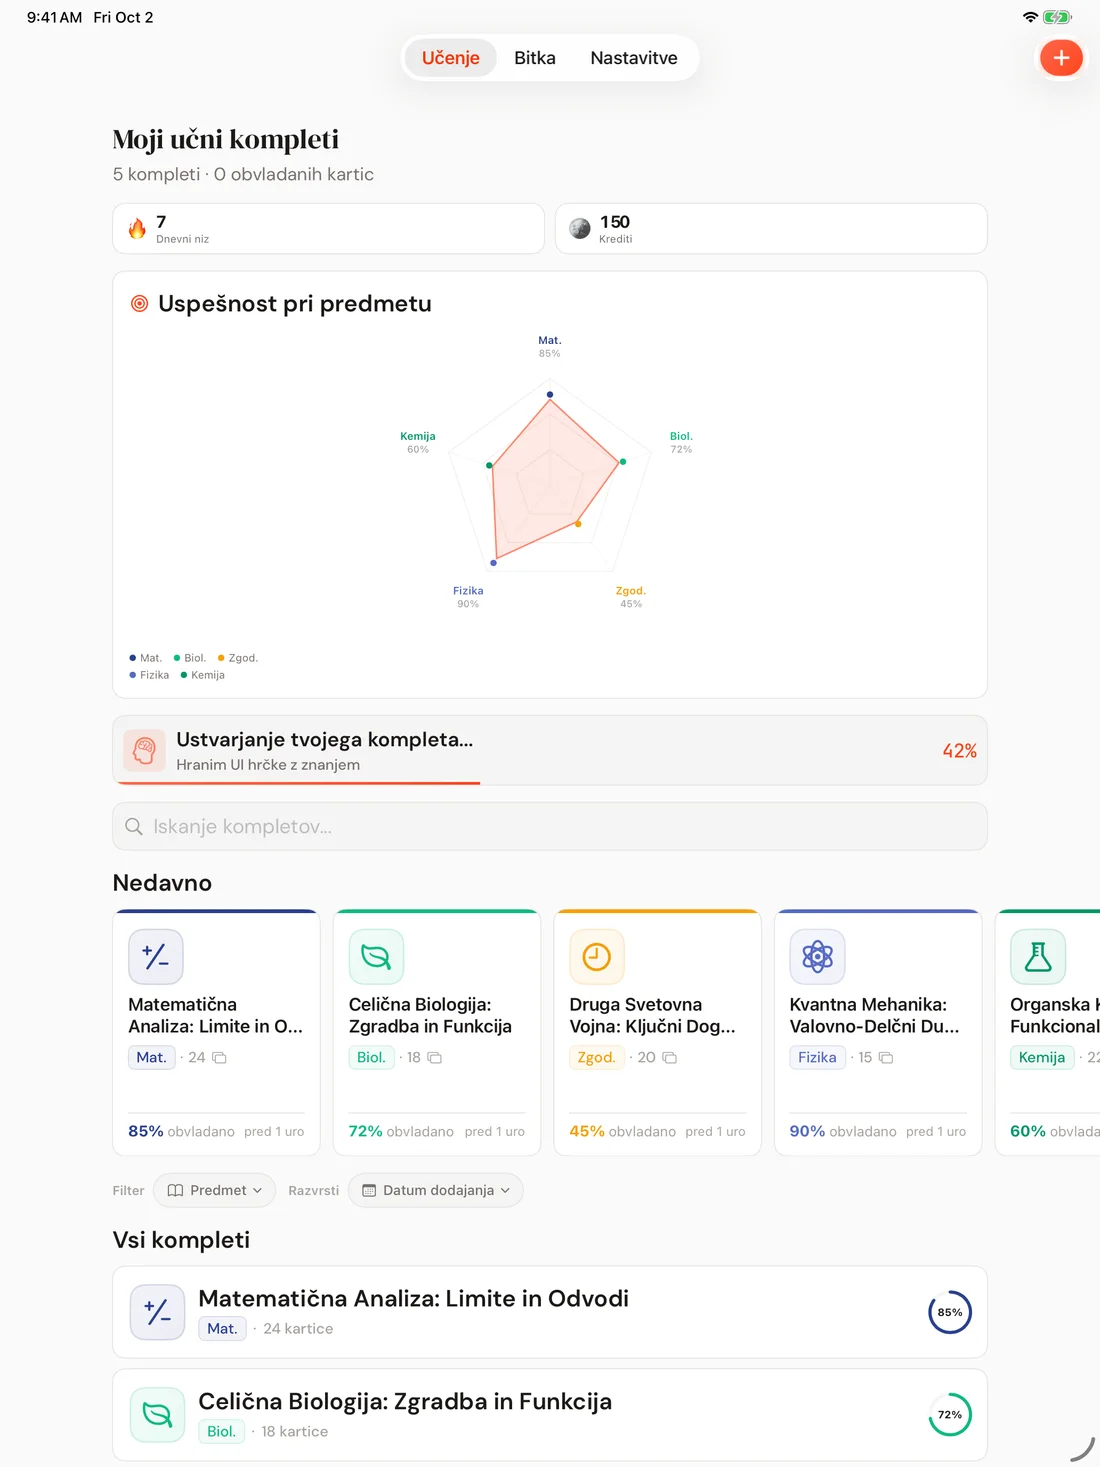Screen dimensions: 1100x1467
Task: Click the flame daily streak icon
Action: coord(137,229)
